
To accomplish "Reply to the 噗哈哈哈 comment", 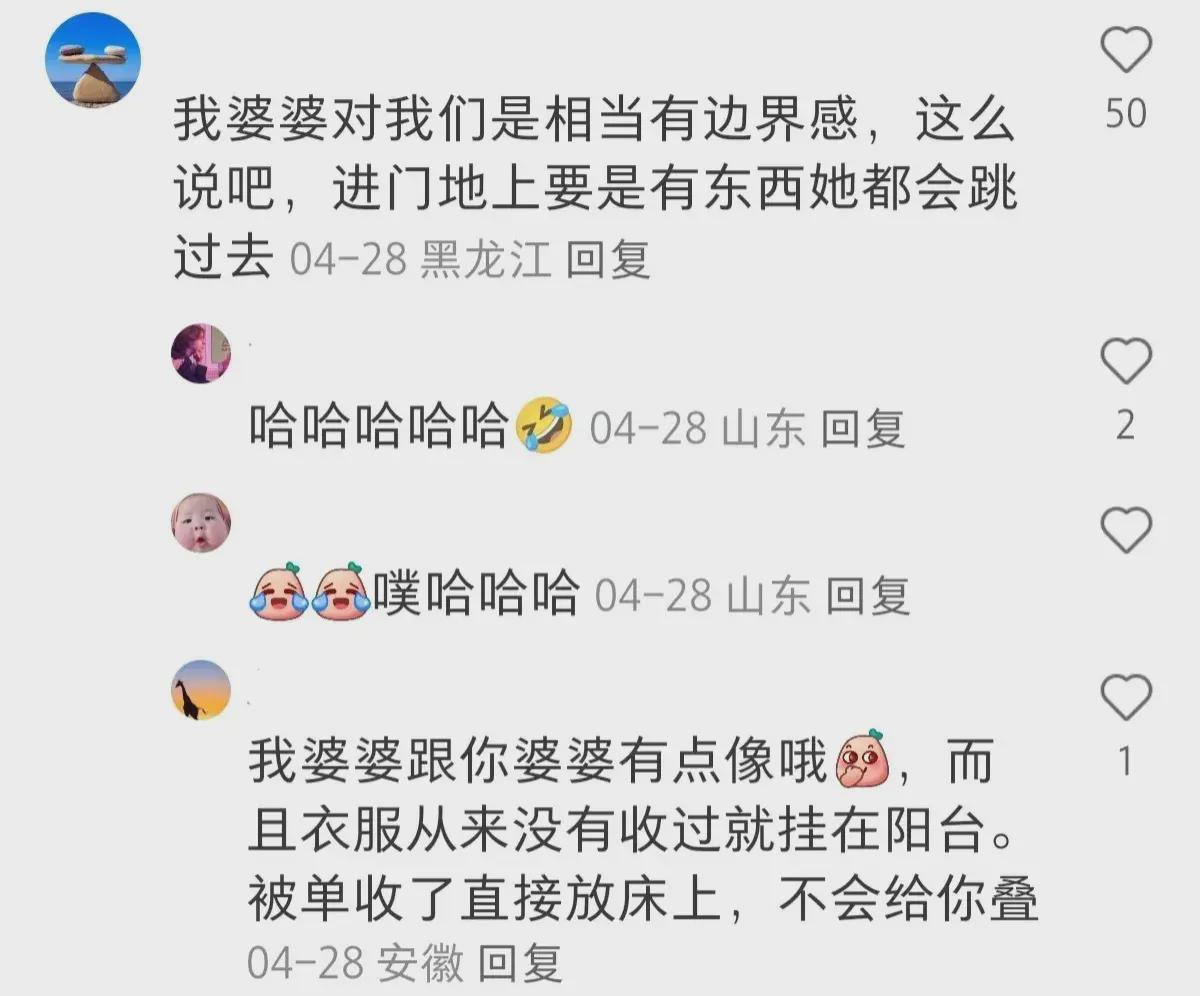I will (868, 596).
